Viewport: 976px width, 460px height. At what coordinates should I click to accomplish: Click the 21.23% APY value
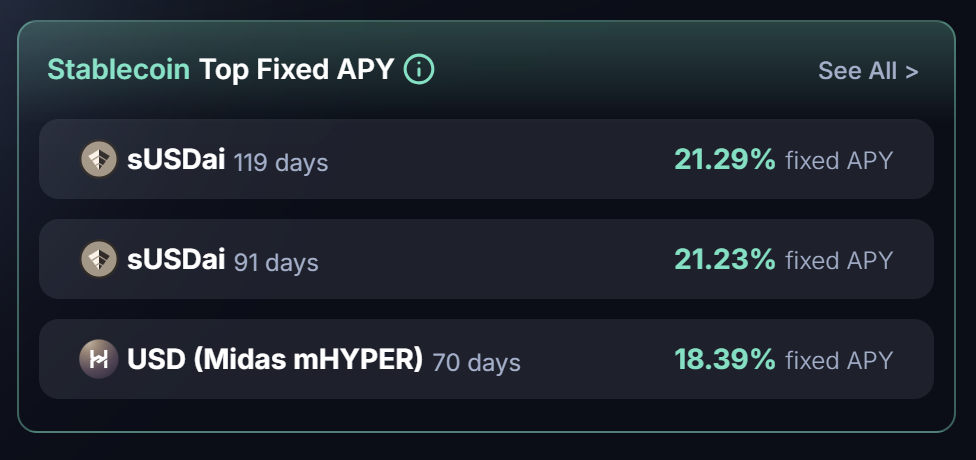tap(725, 259)
